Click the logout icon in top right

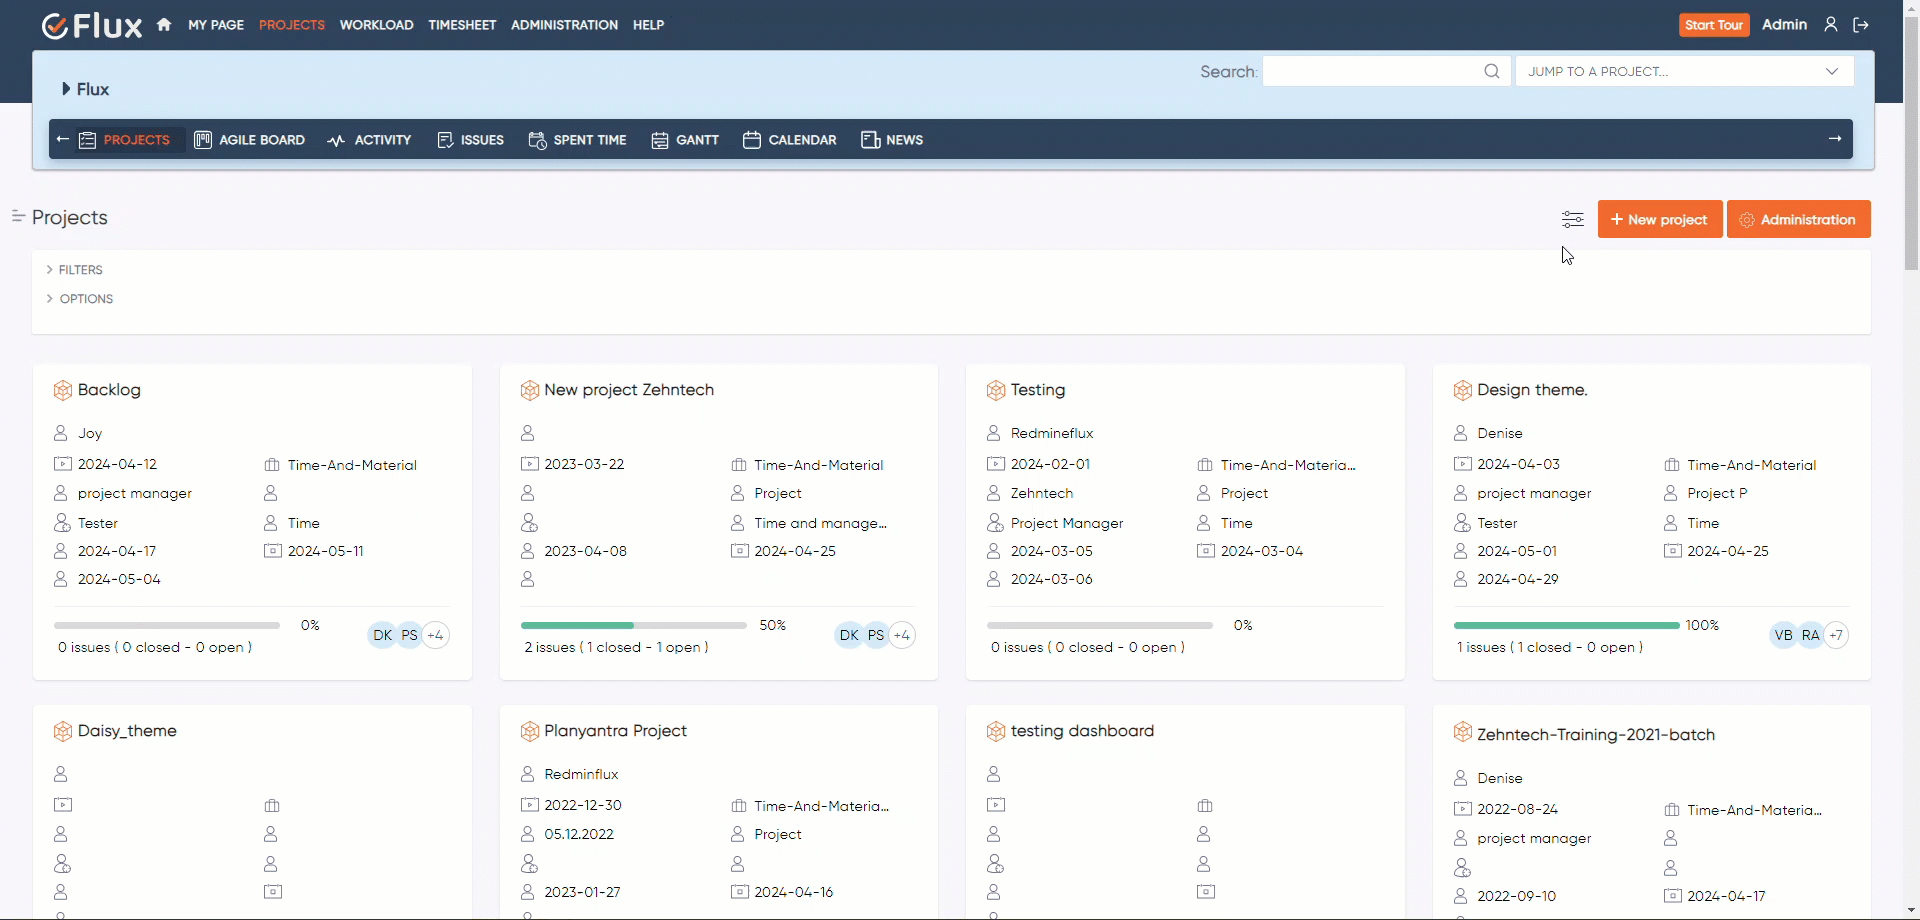coord(1861,25)
